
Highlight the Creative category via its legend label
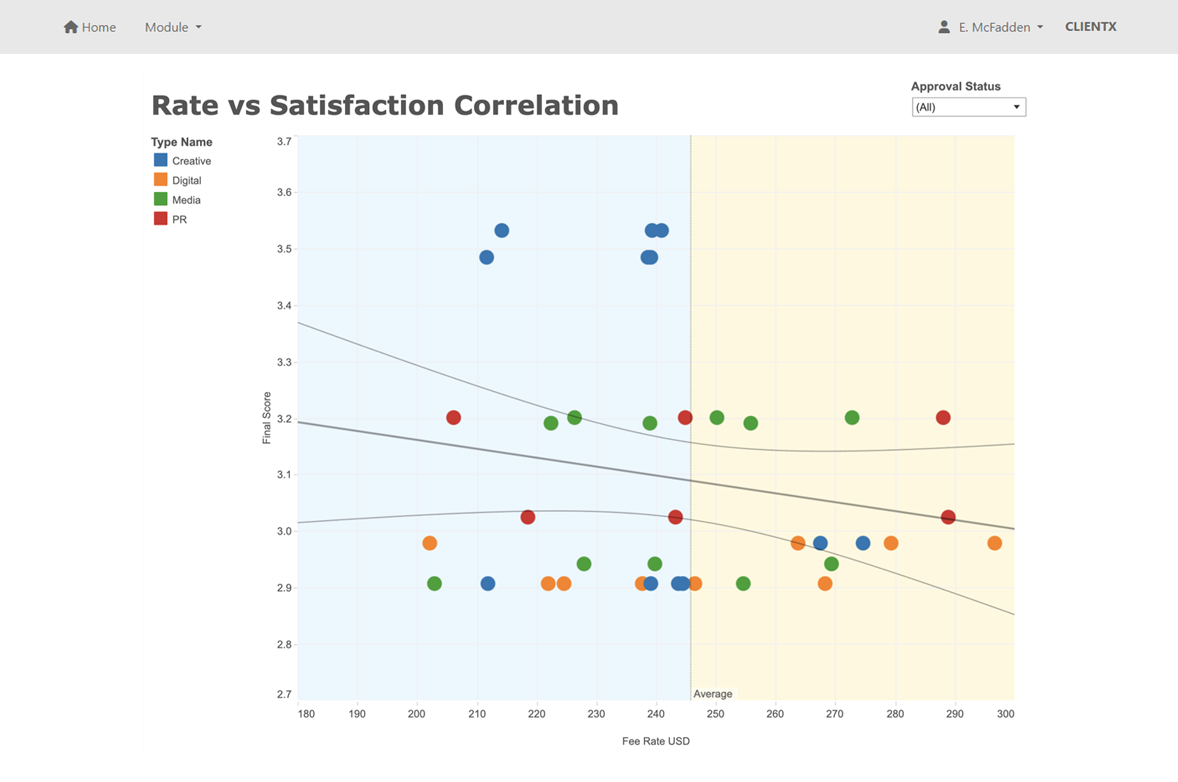(191, 160)
